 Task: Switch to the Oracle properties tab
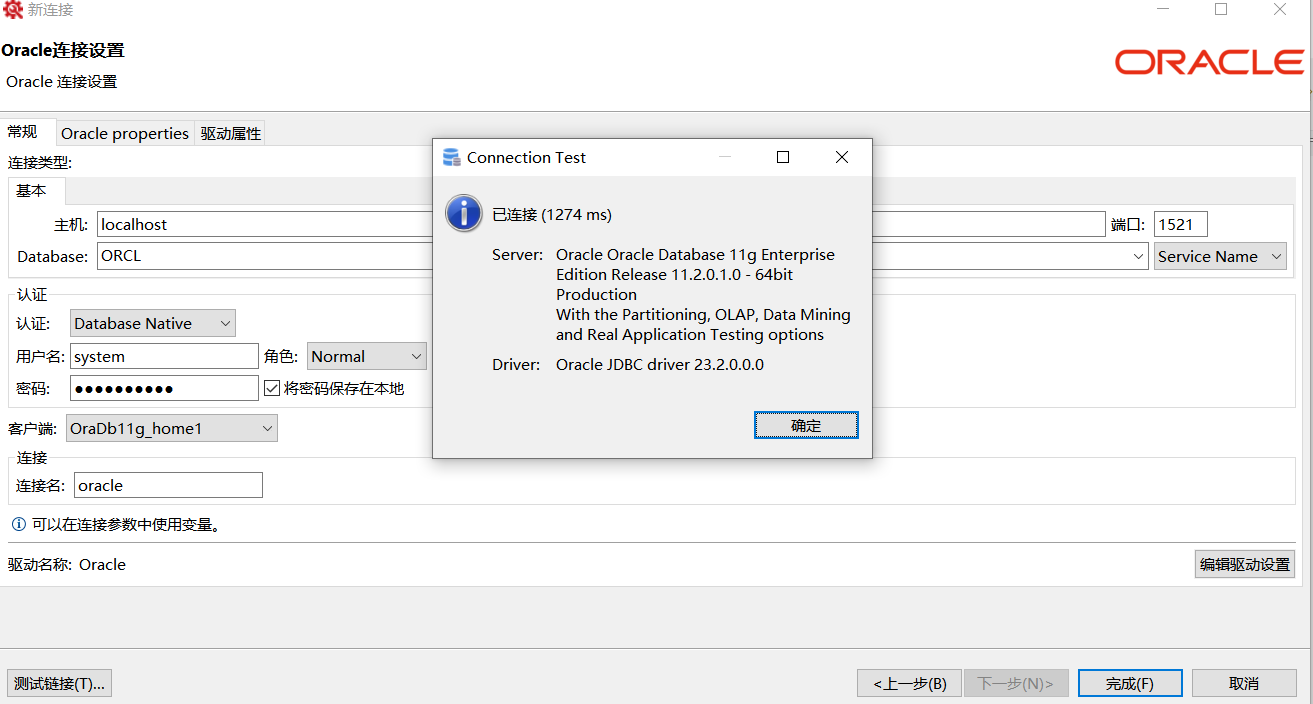(125, 133)
